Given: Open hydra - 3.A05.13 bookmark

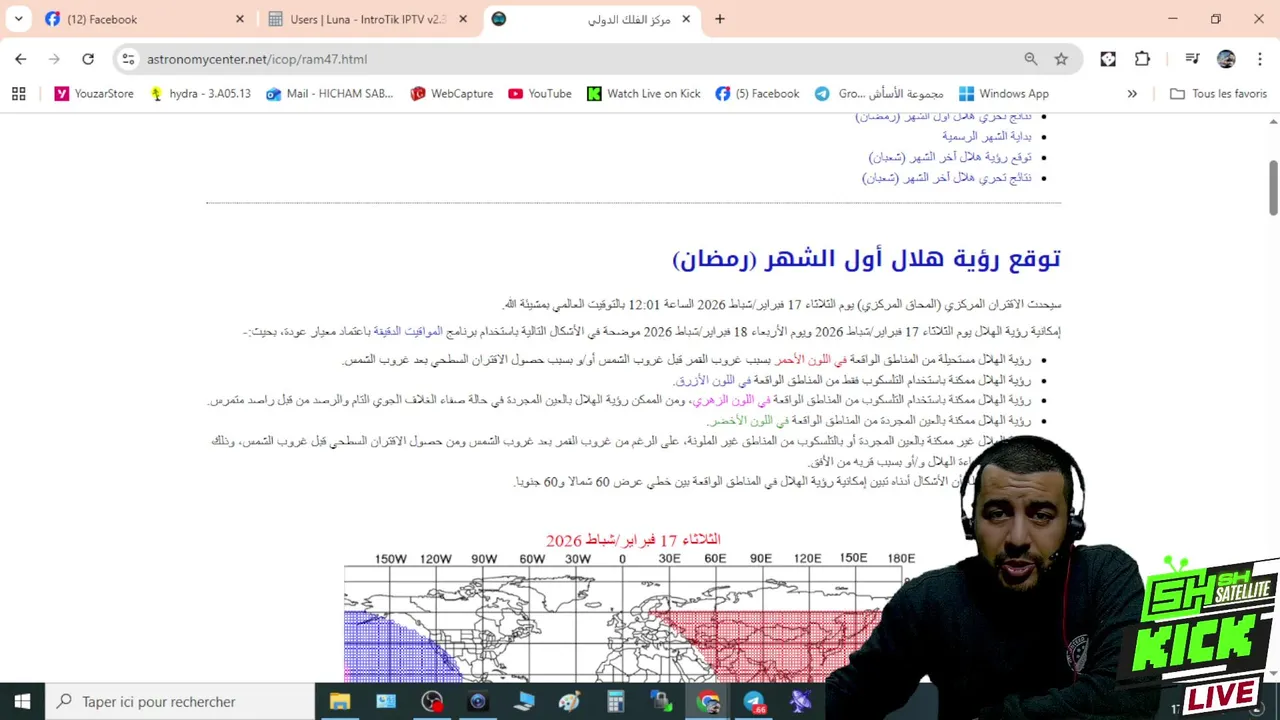Looking at the screenshot, I should point(199,93).
